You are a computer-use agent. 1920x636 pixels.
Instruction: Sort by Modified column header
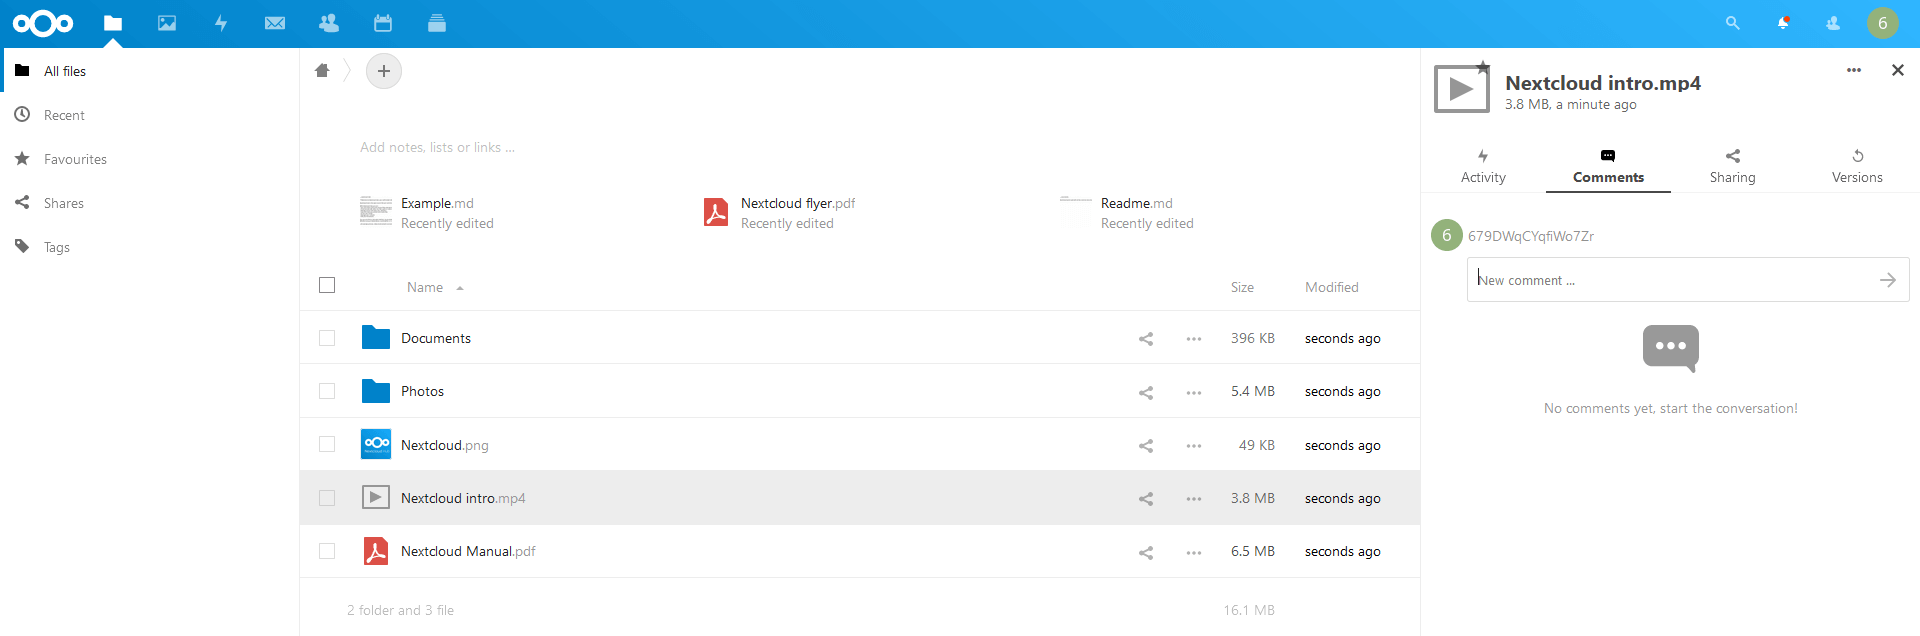coord(1331,287)
